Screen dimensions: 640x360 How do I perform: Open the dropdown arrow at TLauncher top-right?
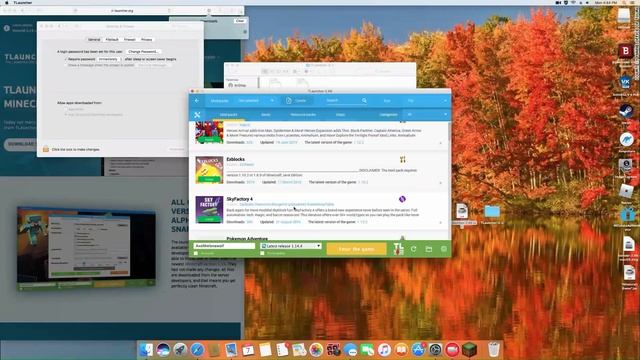click(445, 100)
